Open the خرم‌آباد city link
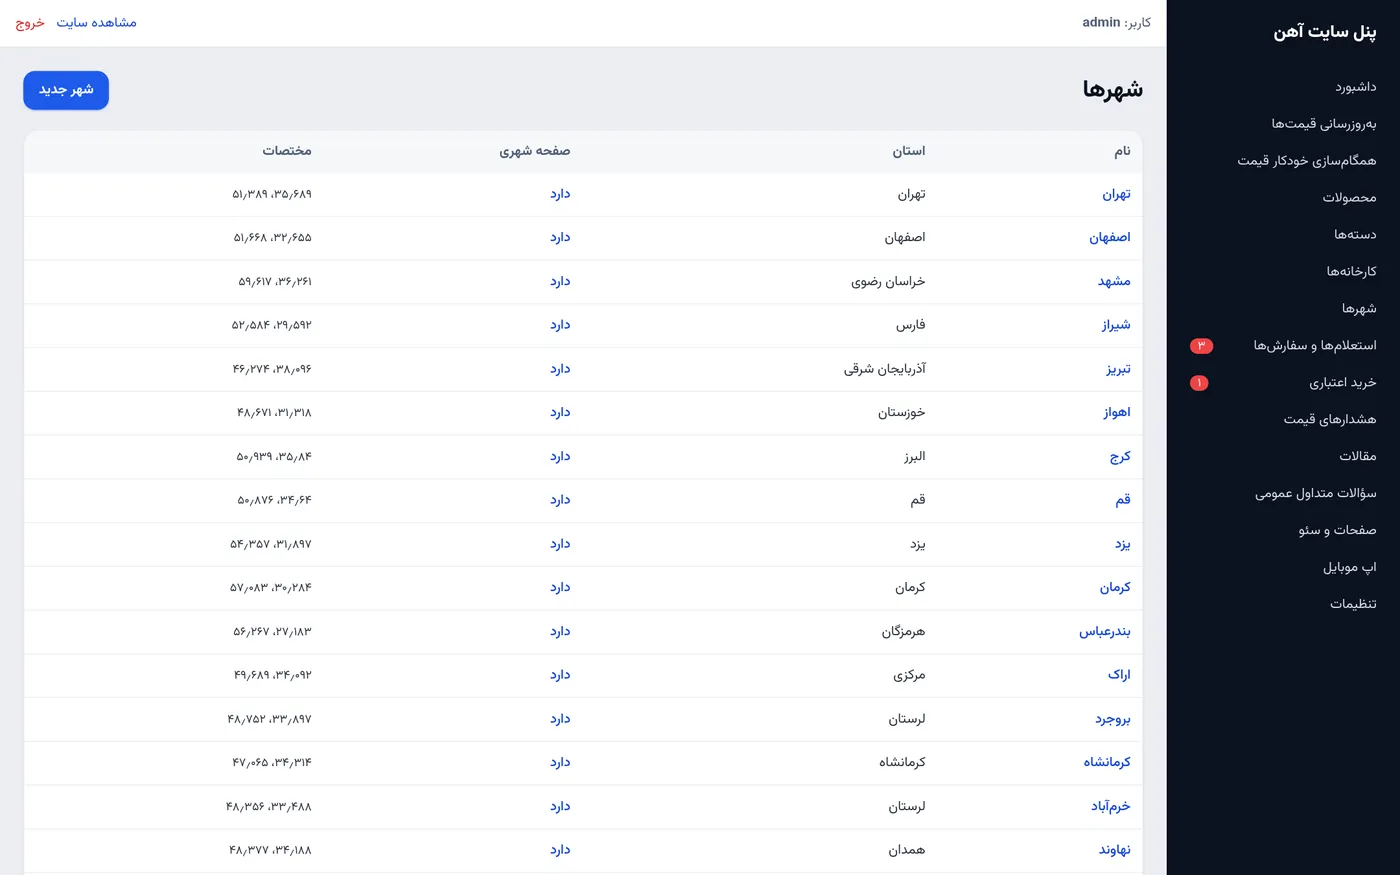The image size is (1400, 875). point(1111,807)
